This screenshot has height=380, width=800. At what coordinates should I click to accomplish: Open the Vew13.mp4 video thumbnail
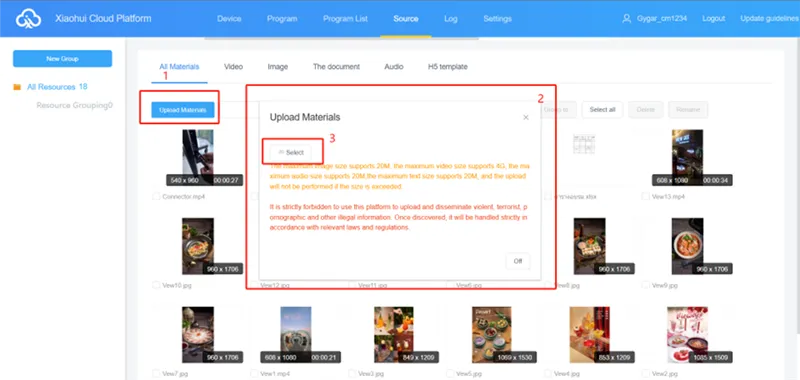coord(687,158)
